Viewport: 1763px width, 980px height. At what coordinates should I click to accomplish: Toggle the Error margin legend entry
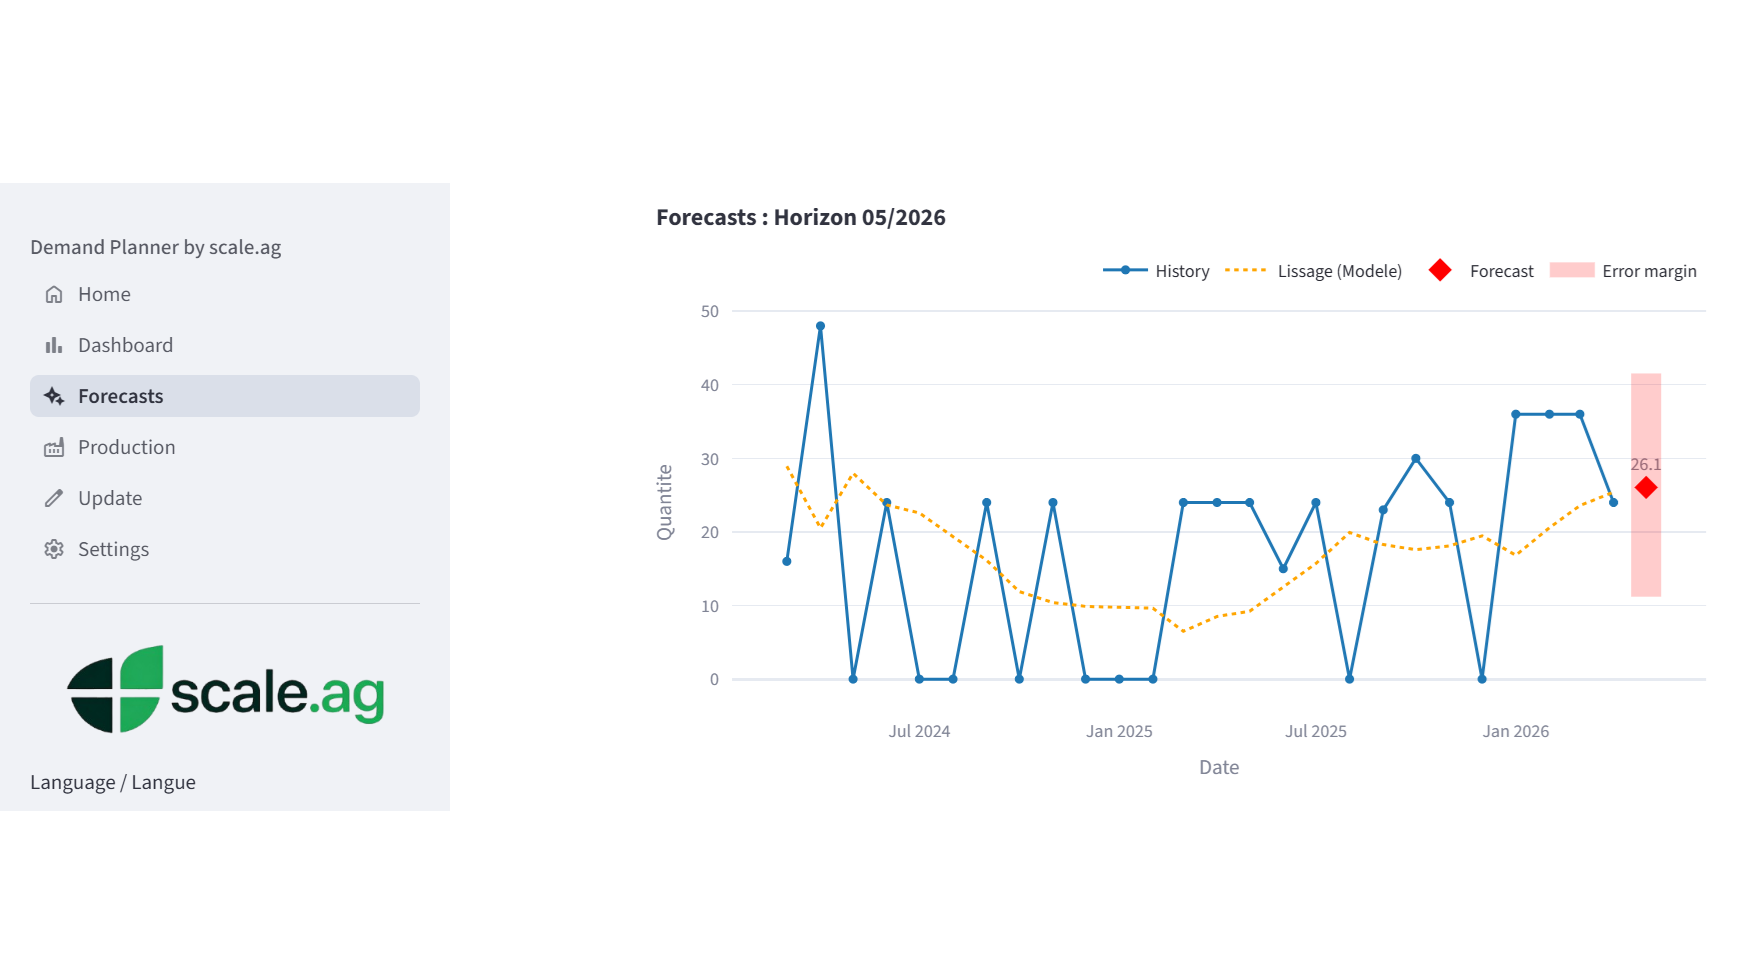tap(1623, 271)
